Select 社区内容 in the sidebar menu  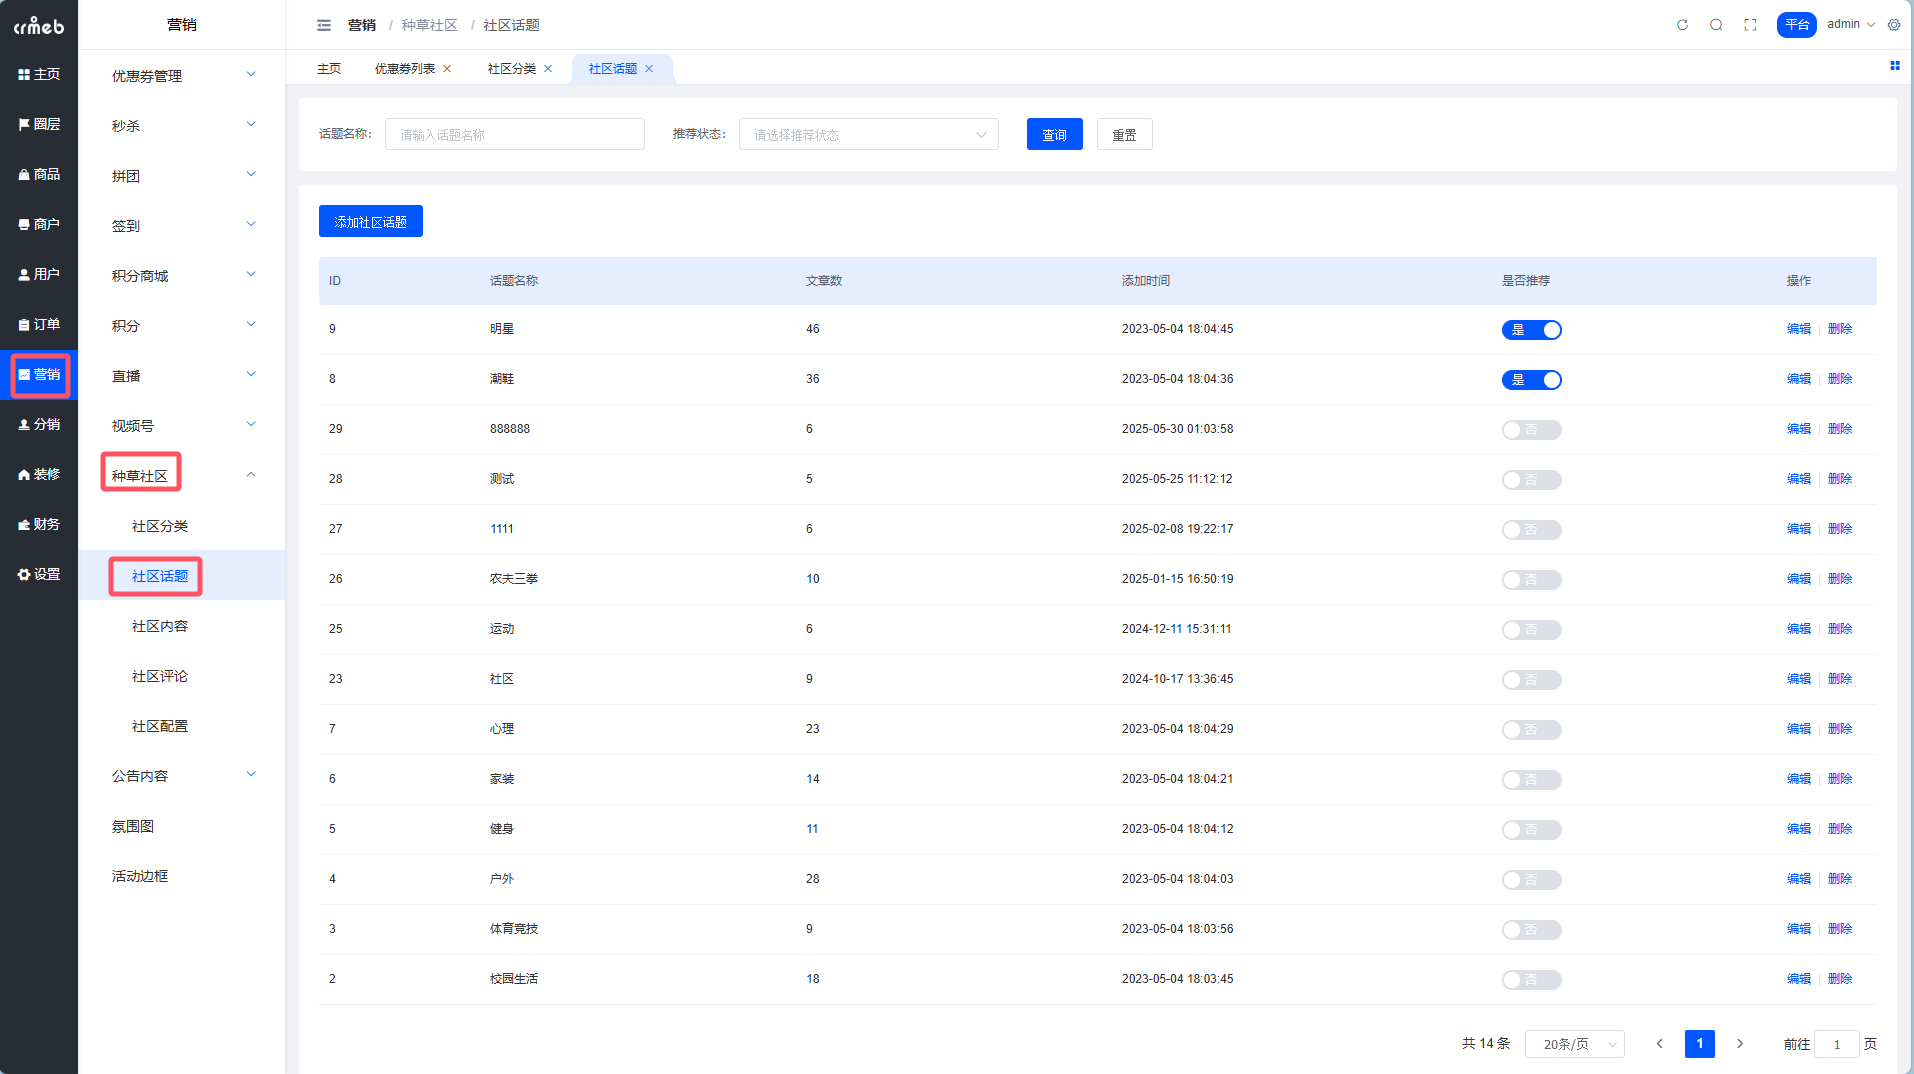click(160, 626)
